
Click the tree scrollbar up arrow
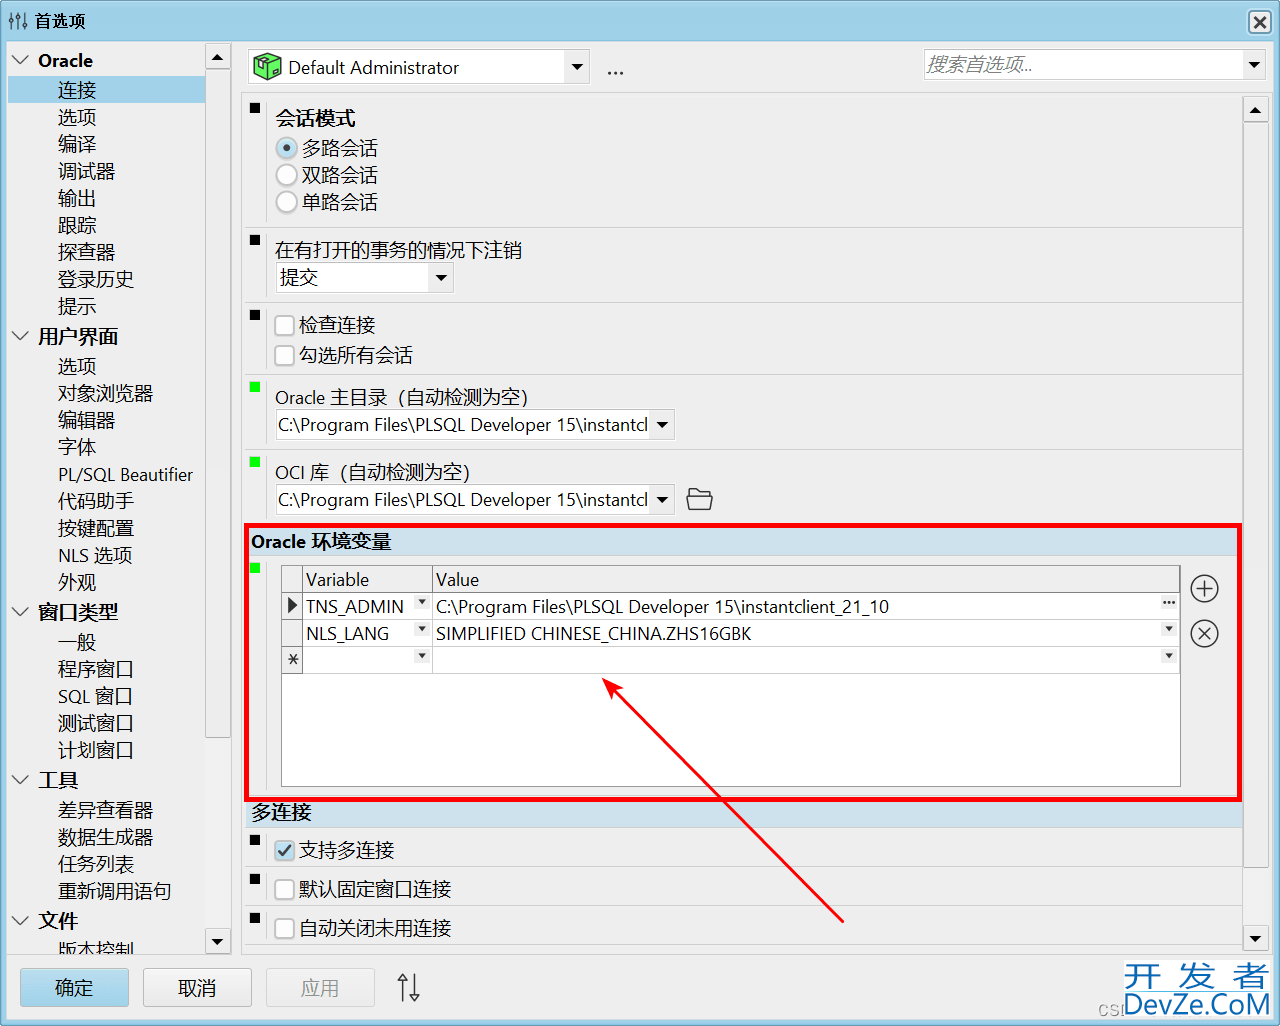[x=217, y=57]
